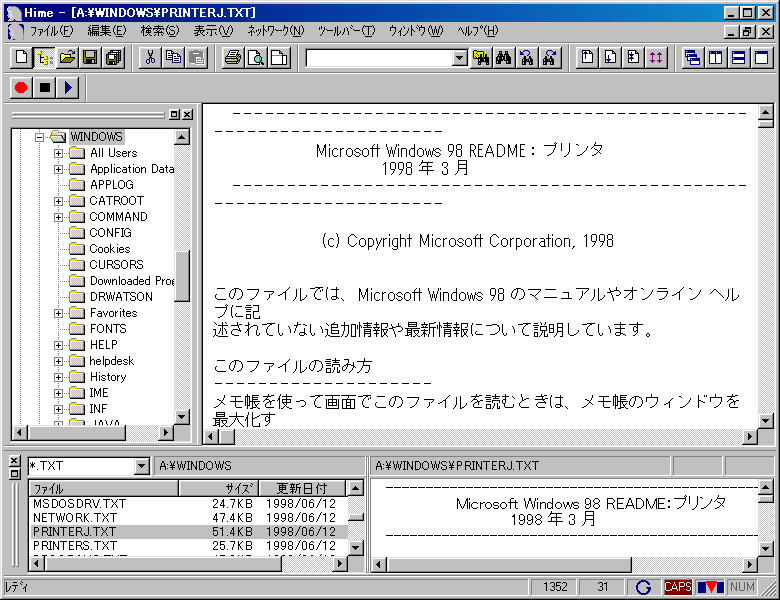Expand the Favorites folder
Image resolution: width=780 pixels, height=600 pixels.
59,313
